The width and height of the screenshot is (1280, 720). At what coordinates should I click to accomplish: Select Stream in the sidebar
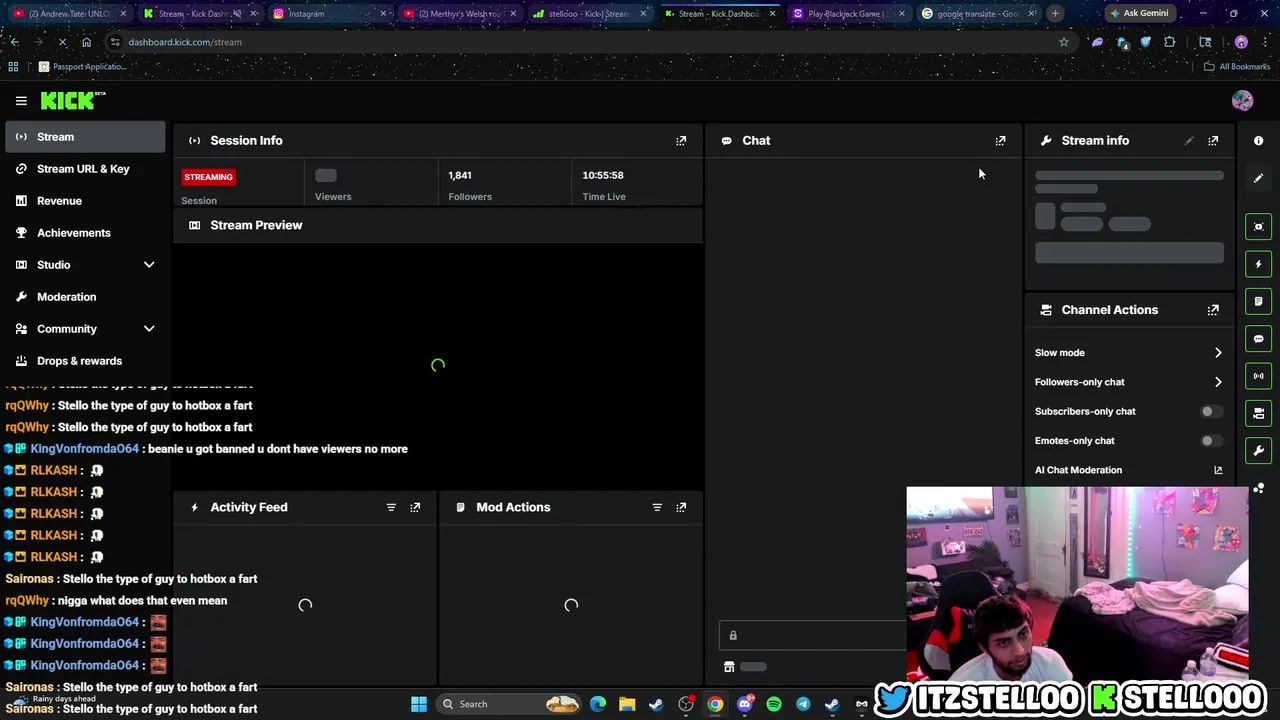tap(85, 137)
